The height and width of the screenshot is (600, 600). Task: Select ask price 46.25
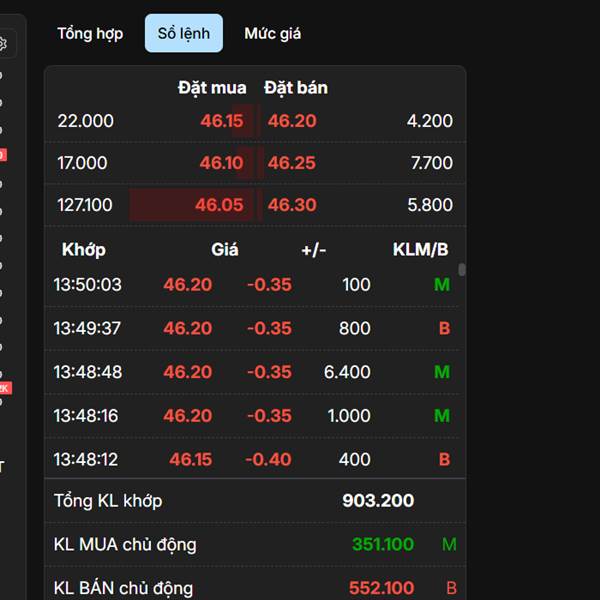[x=292, y=163]
